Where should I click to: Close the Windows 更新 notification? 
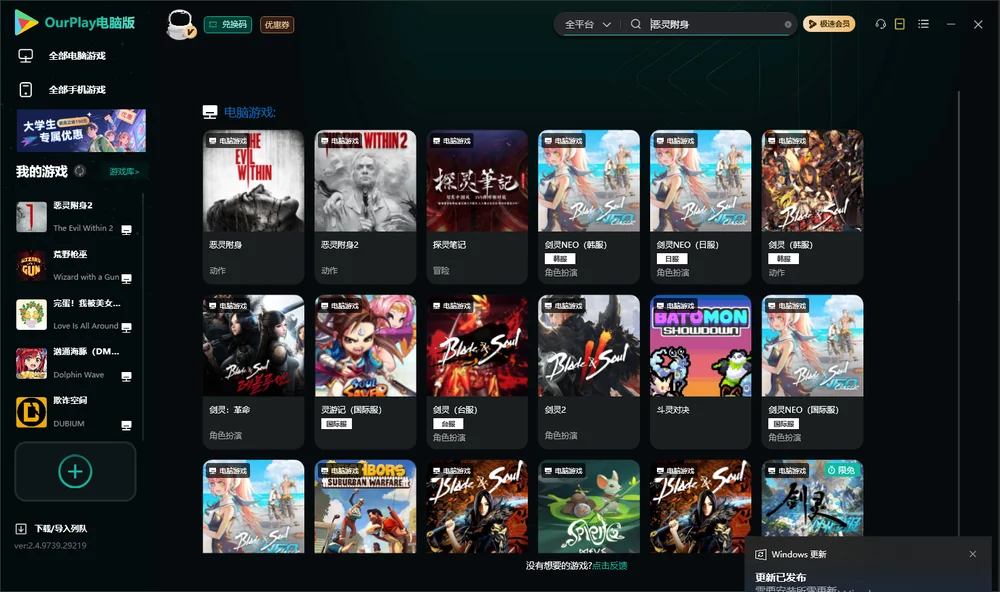click(973, 554)
